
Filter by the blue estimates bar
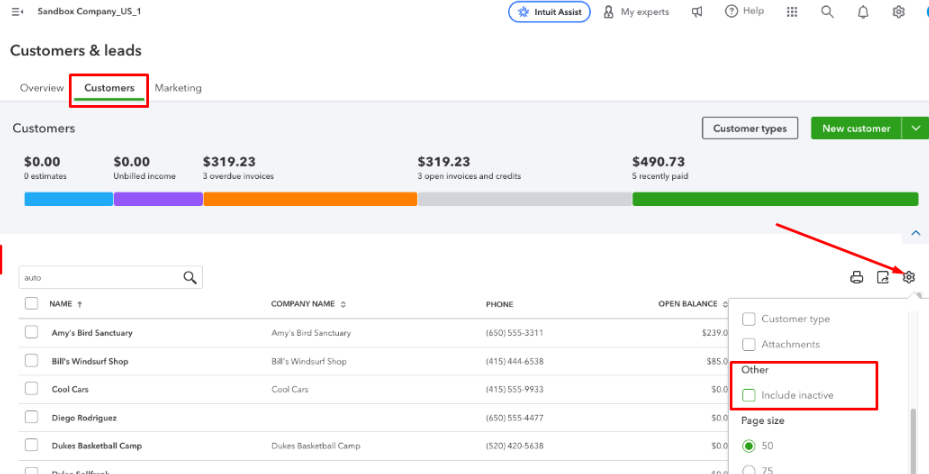[69, 199]
